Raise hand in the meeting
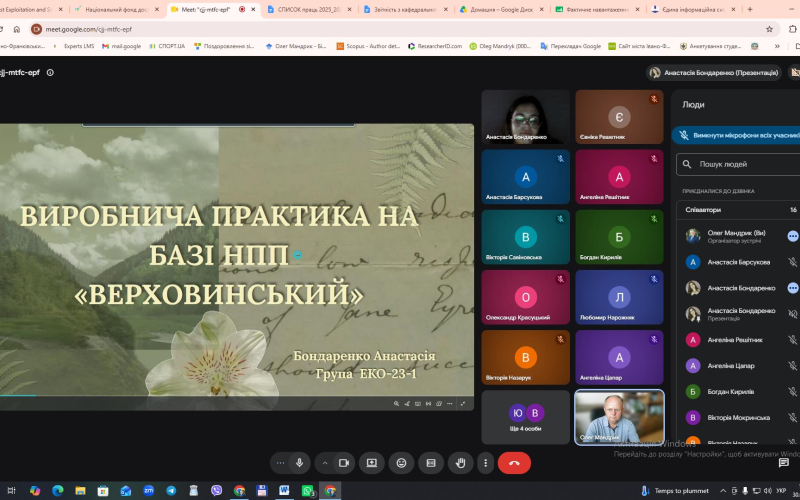Image resolution: width=800 pixels, height=500 pixels. [461, 463]
